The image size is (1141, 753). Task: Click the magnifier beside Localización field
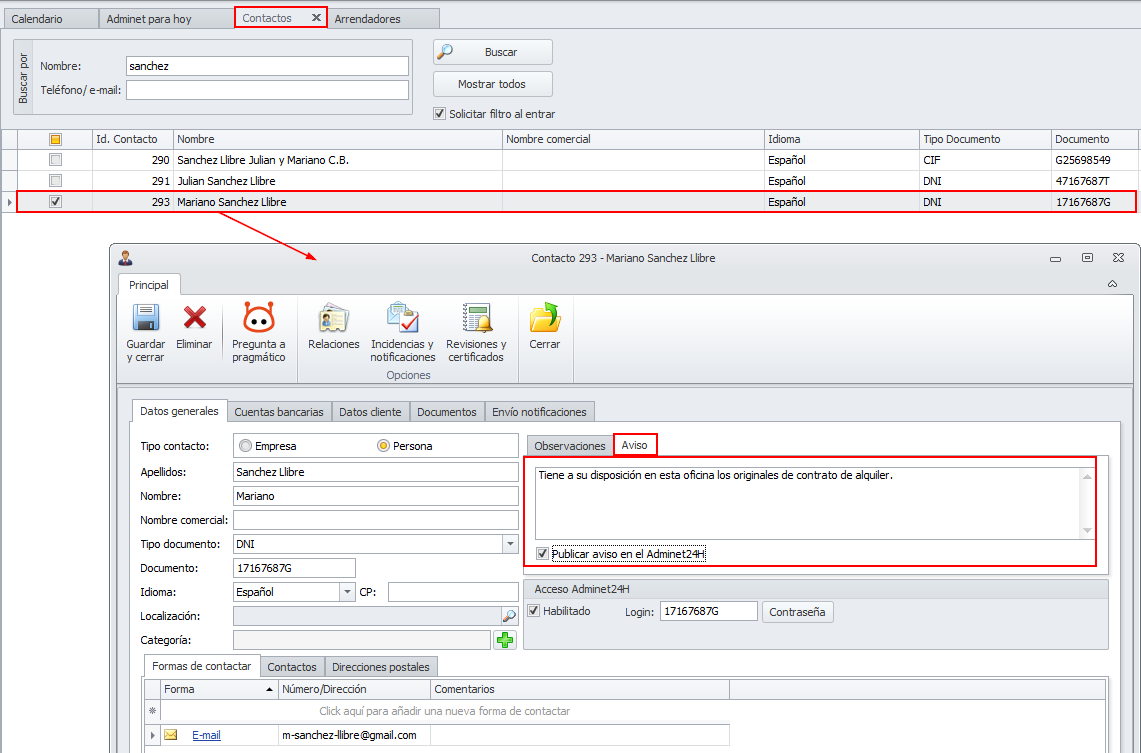pyautogui.click(x=509, y=616)
